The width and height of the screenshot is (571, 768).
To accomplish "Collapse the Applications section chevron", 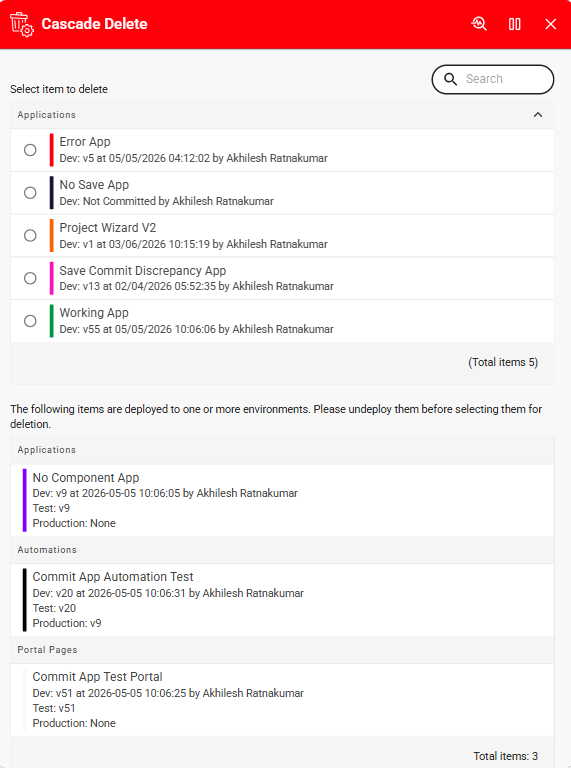I will [x=538, y=115].
